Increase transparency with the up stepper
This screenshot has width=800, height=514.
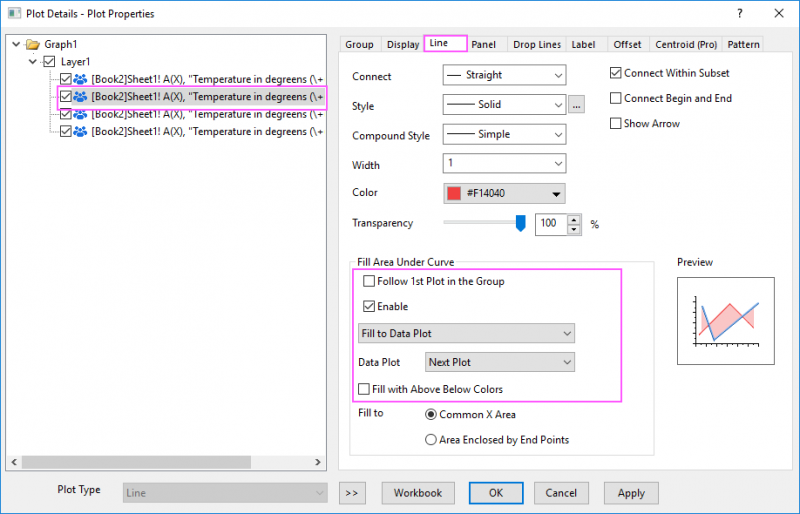[574, 220]
